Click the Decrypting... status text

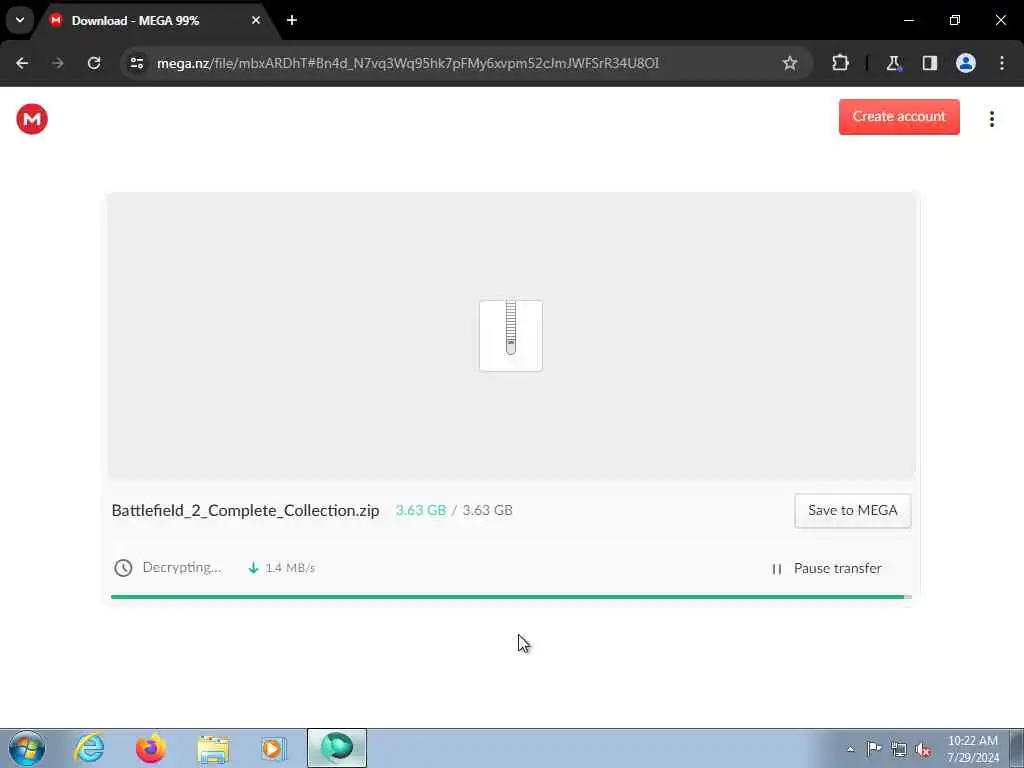[x=182, y=568]
